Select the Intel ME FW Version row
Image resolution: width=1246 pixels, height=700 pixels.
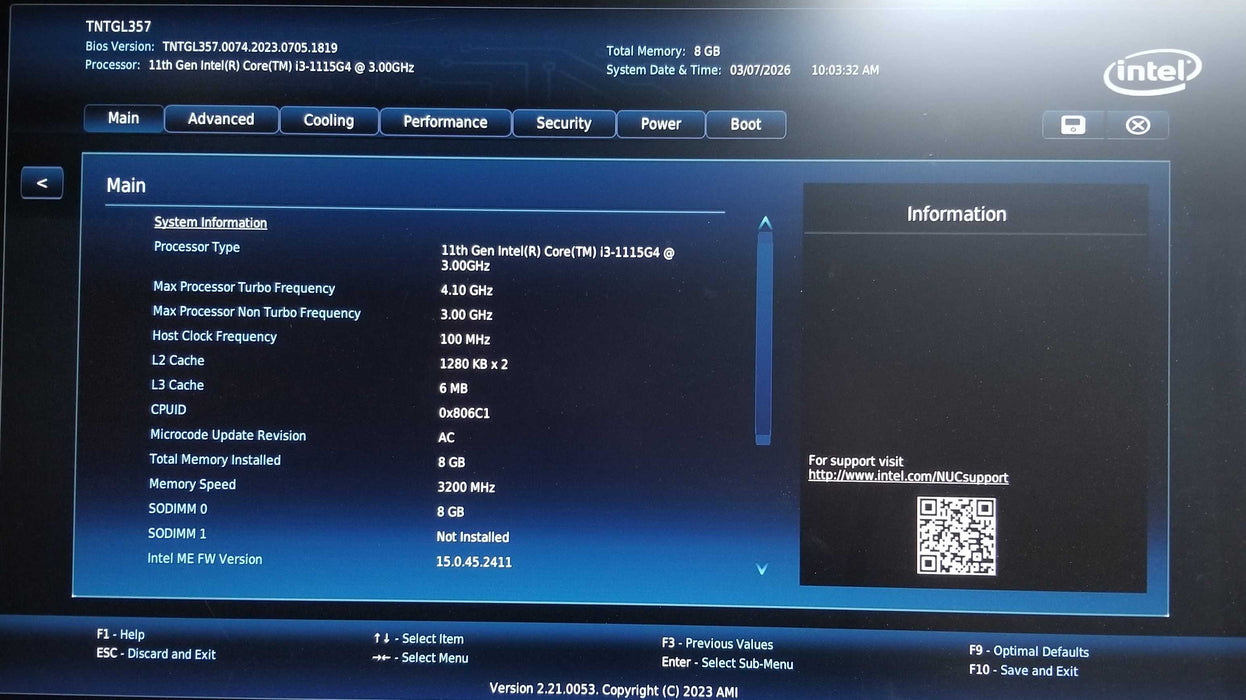coord(205,558)
